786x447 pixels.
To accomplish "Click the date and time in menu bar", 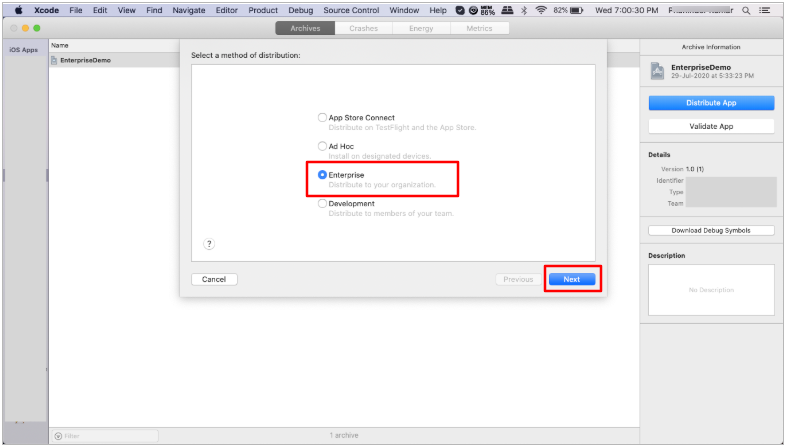I will (627, 10).
